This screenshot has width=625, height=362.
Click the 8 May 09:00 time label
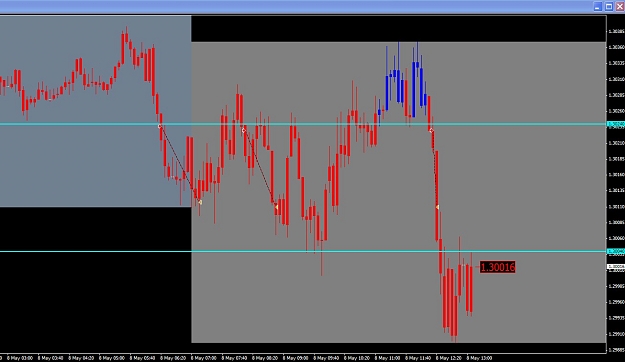pos(295,358)
